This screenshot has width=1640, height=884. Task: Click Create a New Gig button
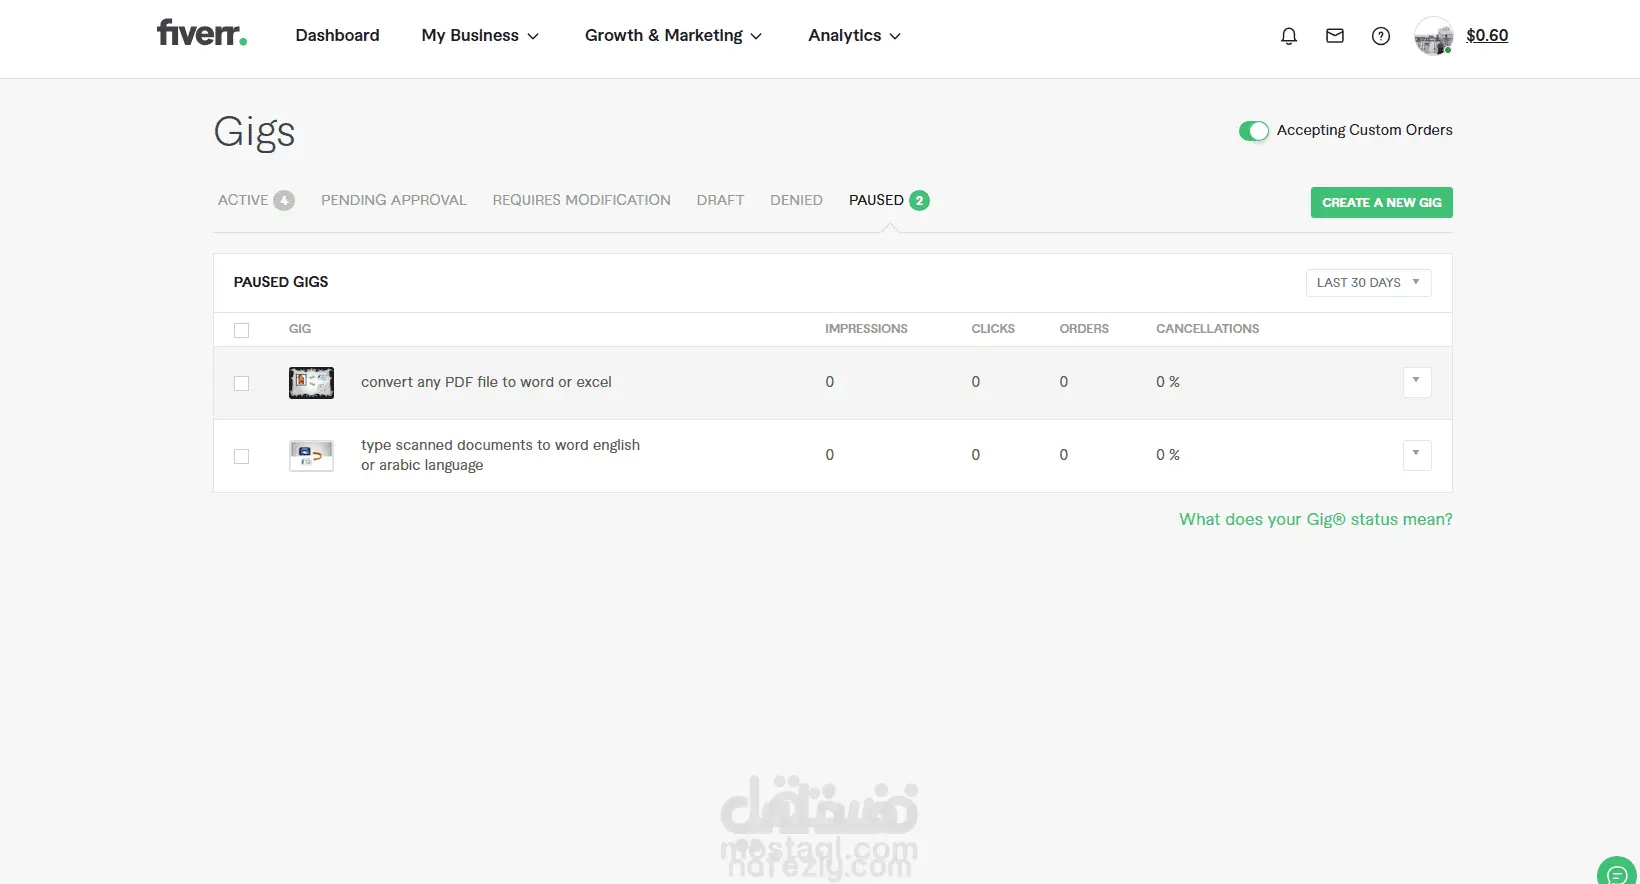tap(1381, 202)
